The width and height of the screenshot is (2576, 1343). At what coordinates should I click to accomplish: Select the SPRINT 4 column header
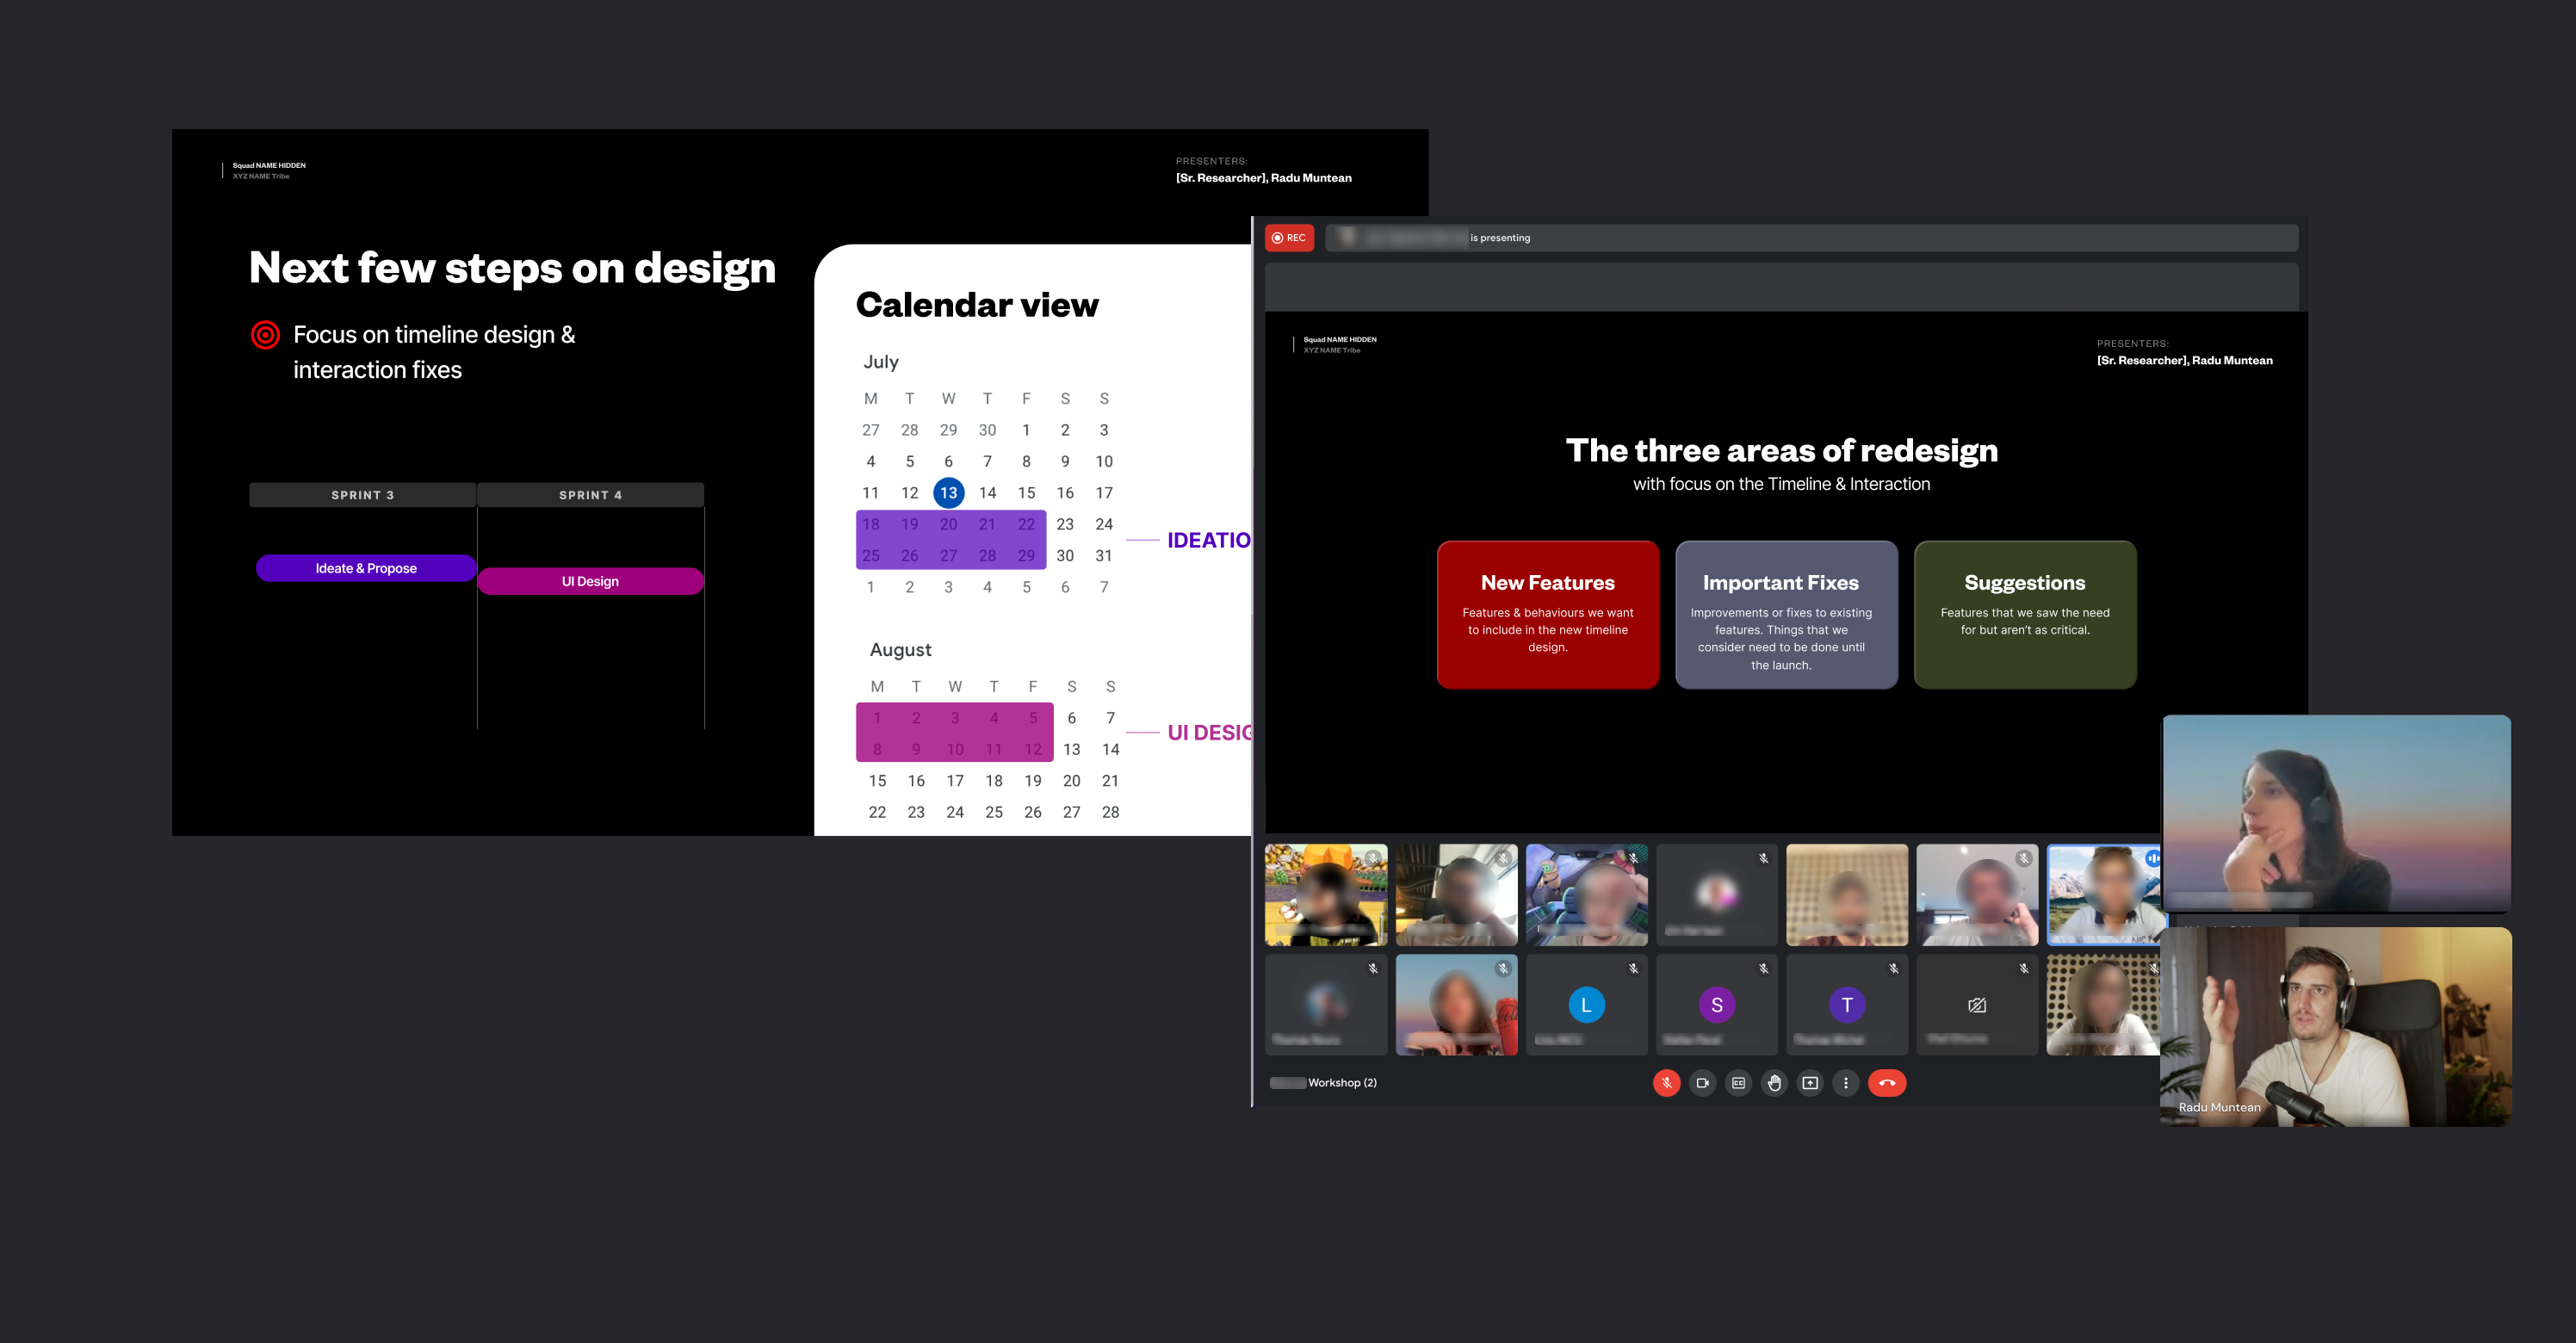[590, 495]
